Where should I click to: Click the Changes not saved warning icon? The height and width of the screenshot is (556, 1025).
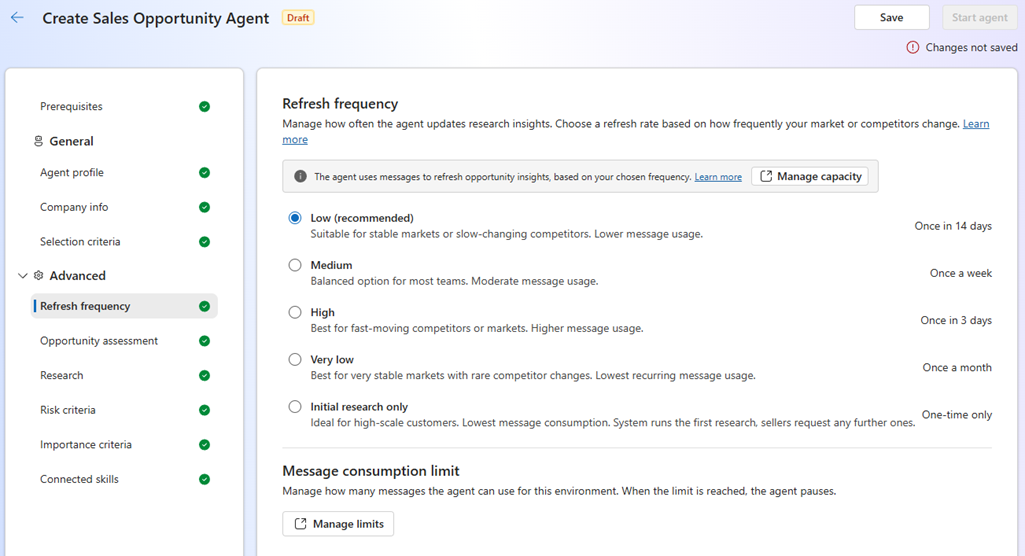pos(913,47)
